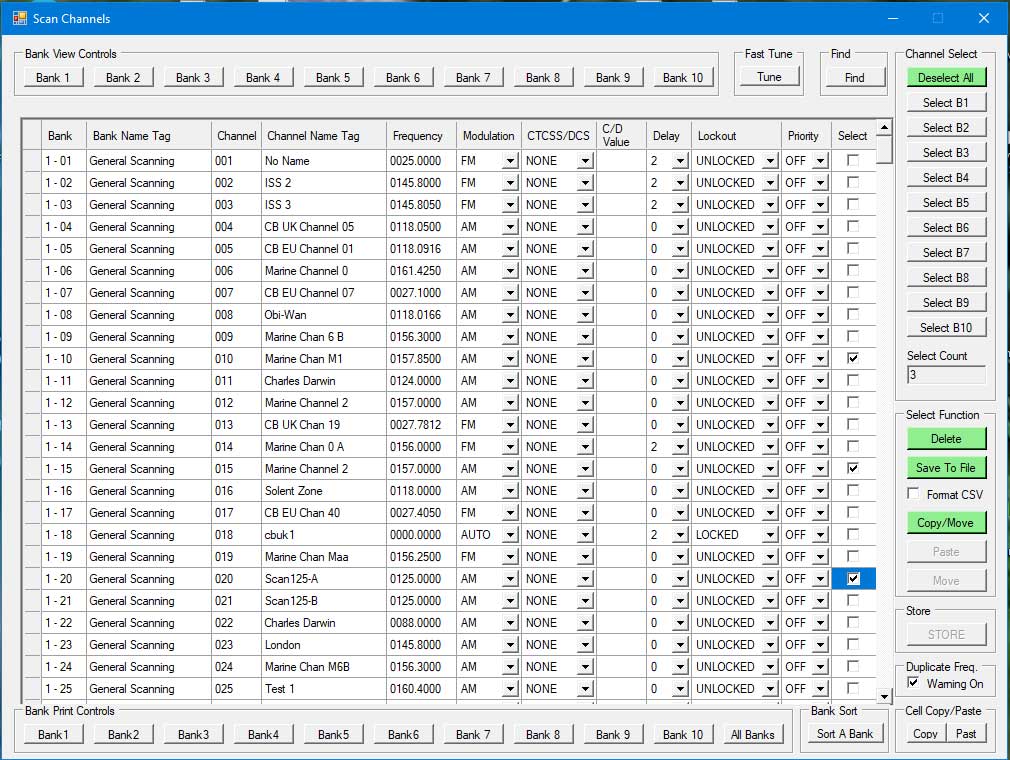Click the Copy button in Cell Copy/Paste
The width and height of the screenshot is (1010, 760).
tap(925, 734)
